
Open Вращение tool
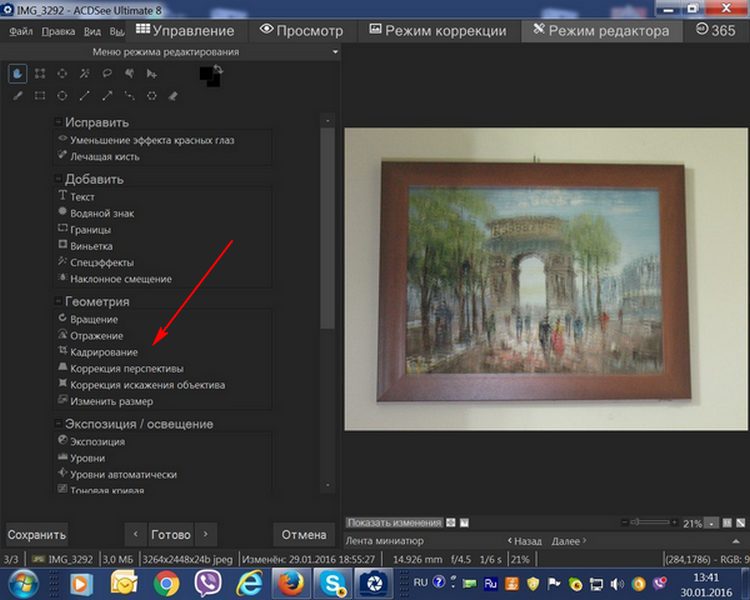88,319
